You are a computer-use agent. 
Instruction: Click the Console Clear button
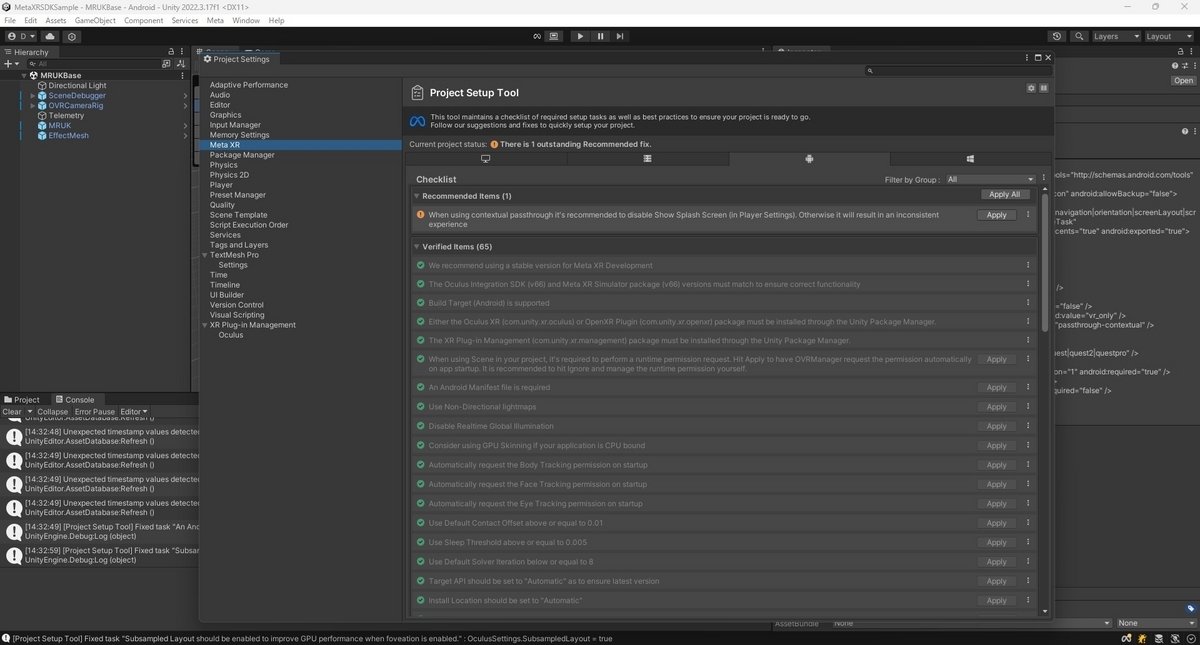click(12, 412)
